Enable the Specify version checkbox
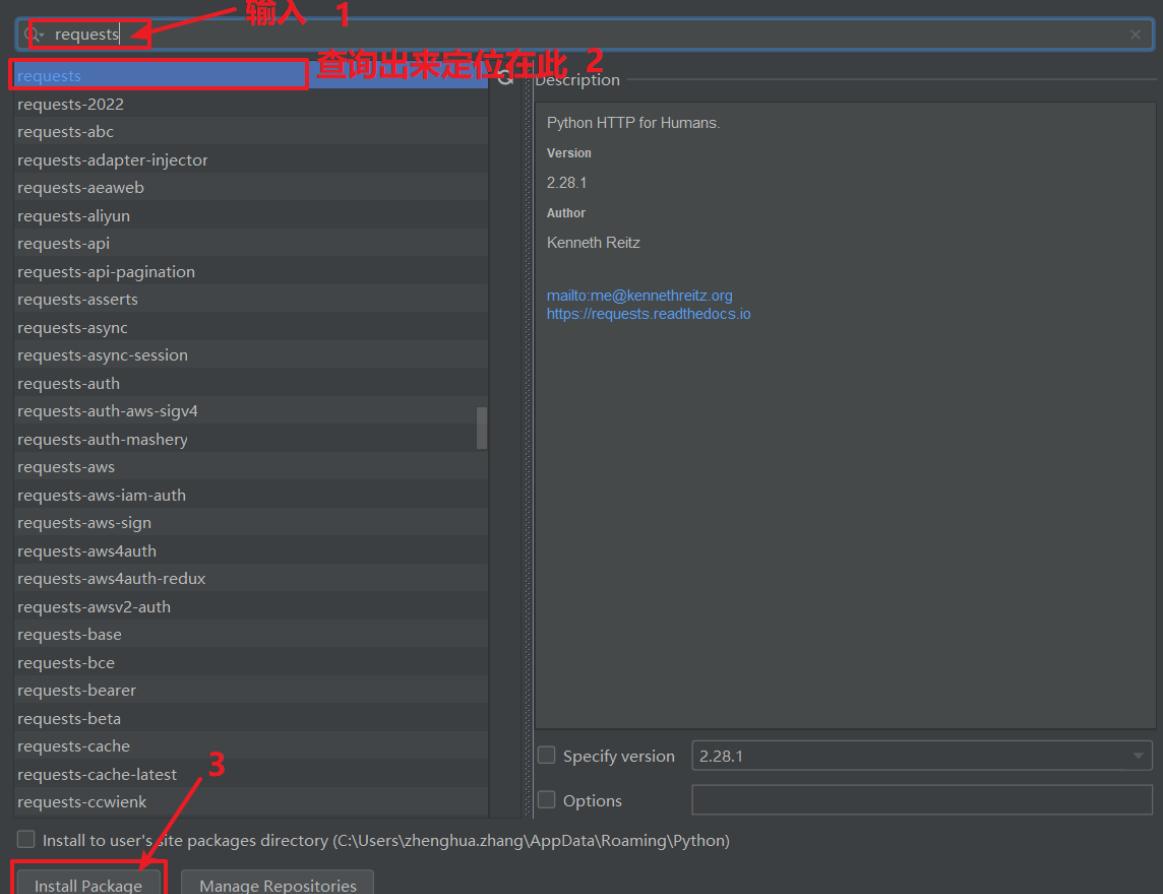This screenshot has height=894, width=1163. click(547, 757)
